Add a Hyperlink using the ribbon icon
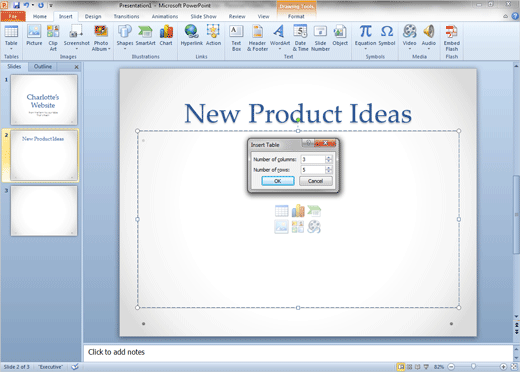Screen dimensions: 520x372 coord(191,36)
